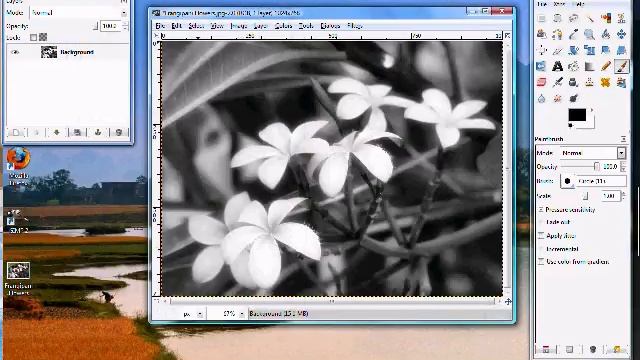640x360 pixels.
Task: Enable the Fade out checkbox
Action: tap(541, 222)
